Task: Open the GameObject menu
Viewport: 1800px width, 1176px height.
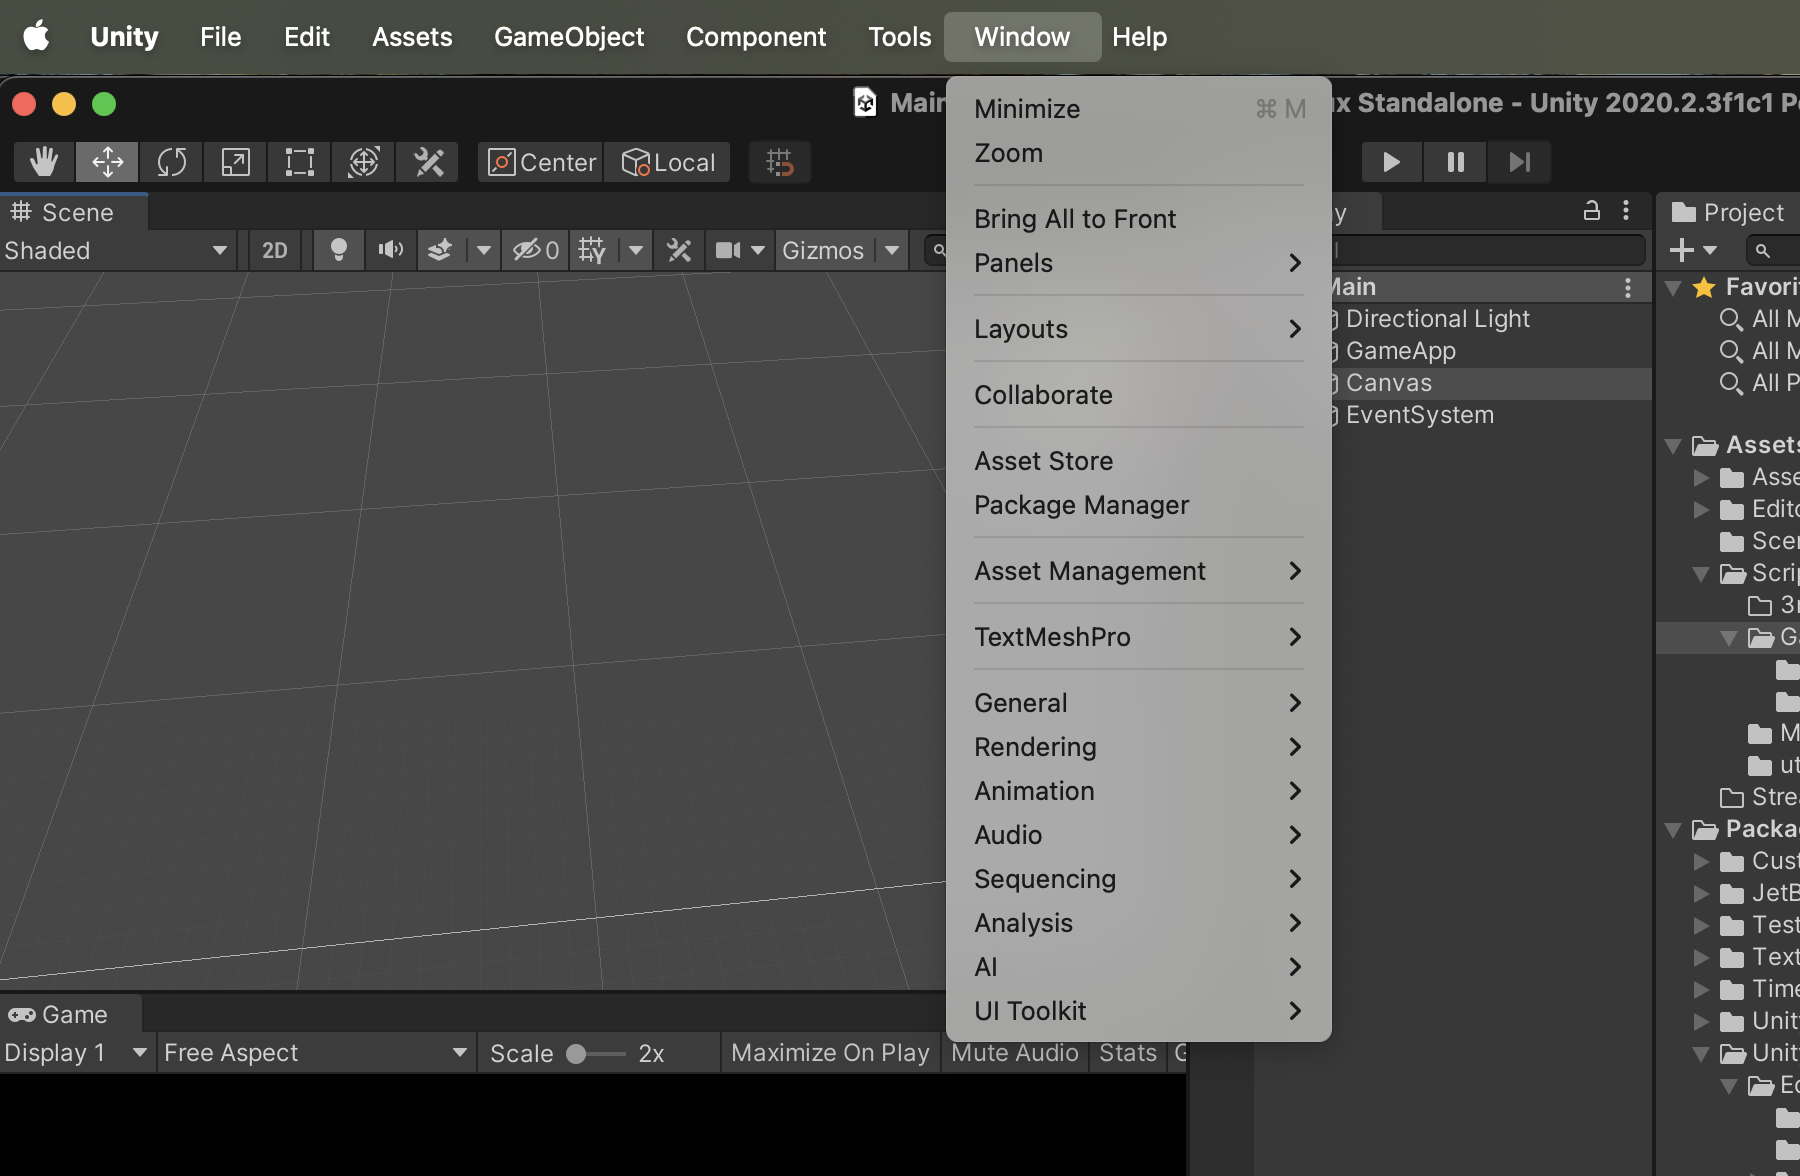Action: point(569,37)
